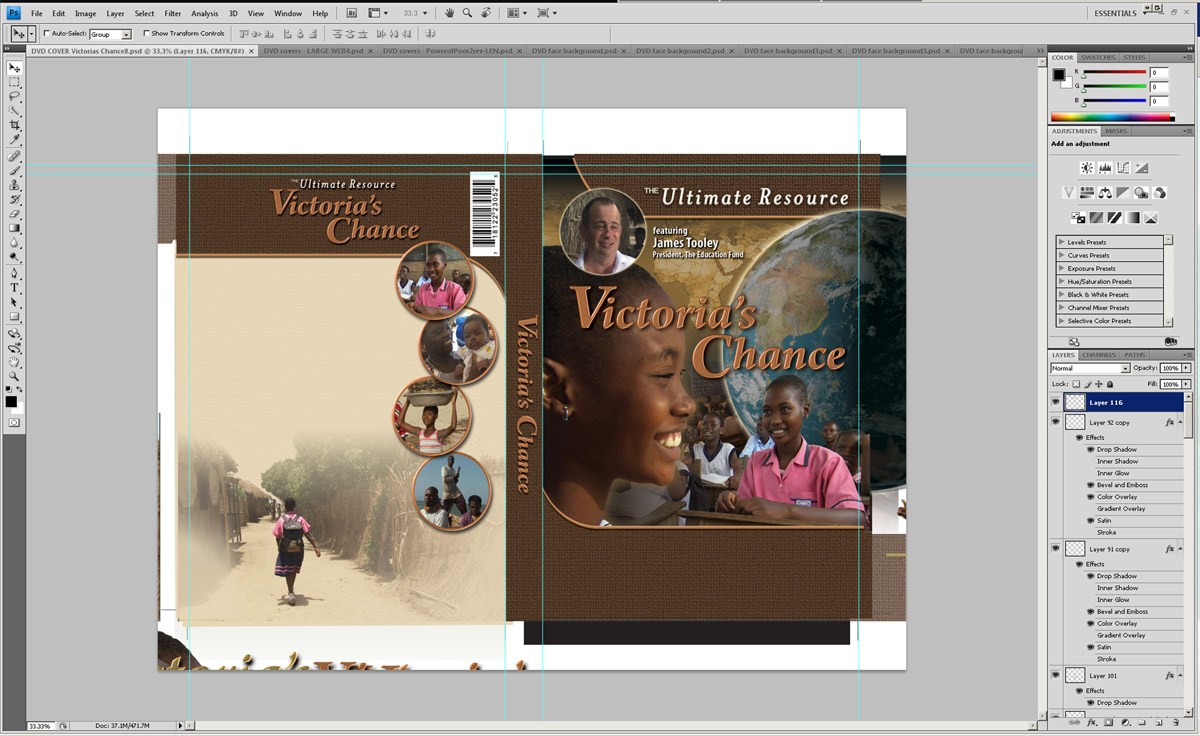Add an Exposure adjustment
The width and height of the screenshot is (1200, 736).
tap(1141, 168)
